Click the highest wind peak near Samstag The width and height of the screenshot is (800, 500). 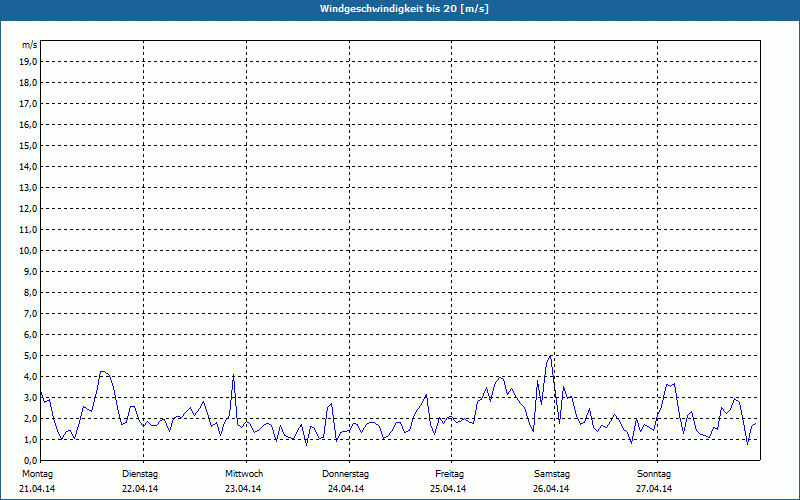[x=550, y=355]
